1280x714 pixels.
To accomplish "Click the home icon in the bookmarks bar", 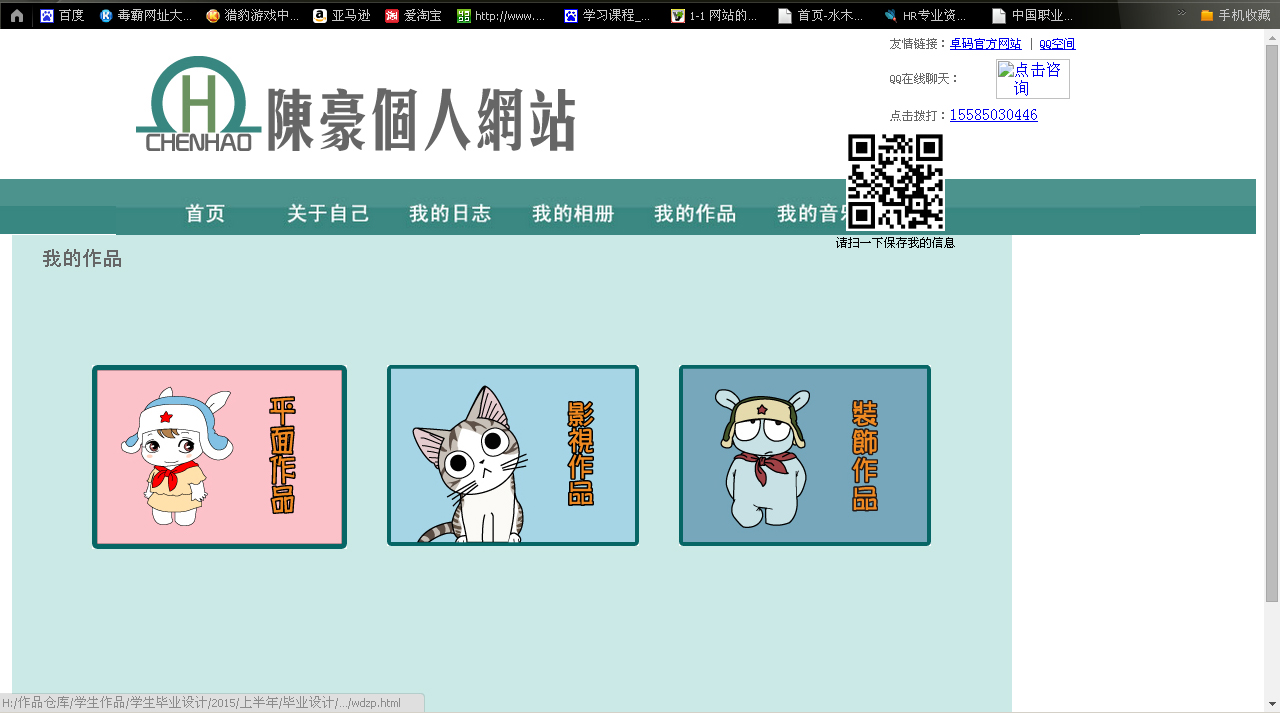I will tap(17, 16).
